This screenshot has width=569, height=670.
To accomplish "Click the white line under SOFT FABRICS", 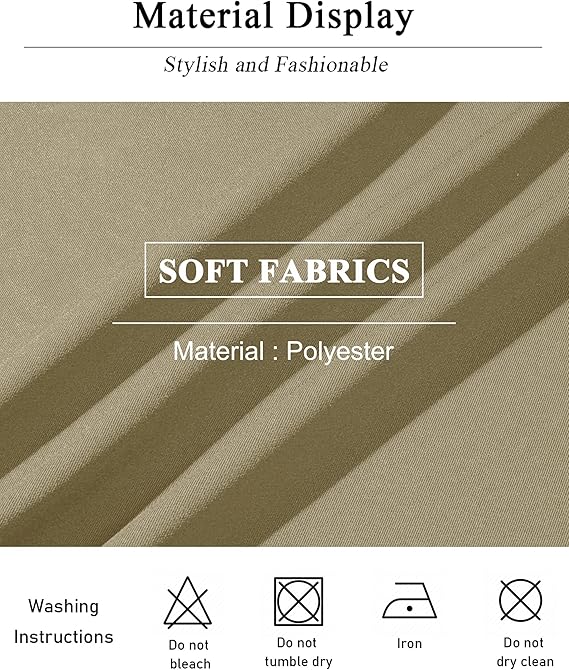I will click(x=284, y=323).
